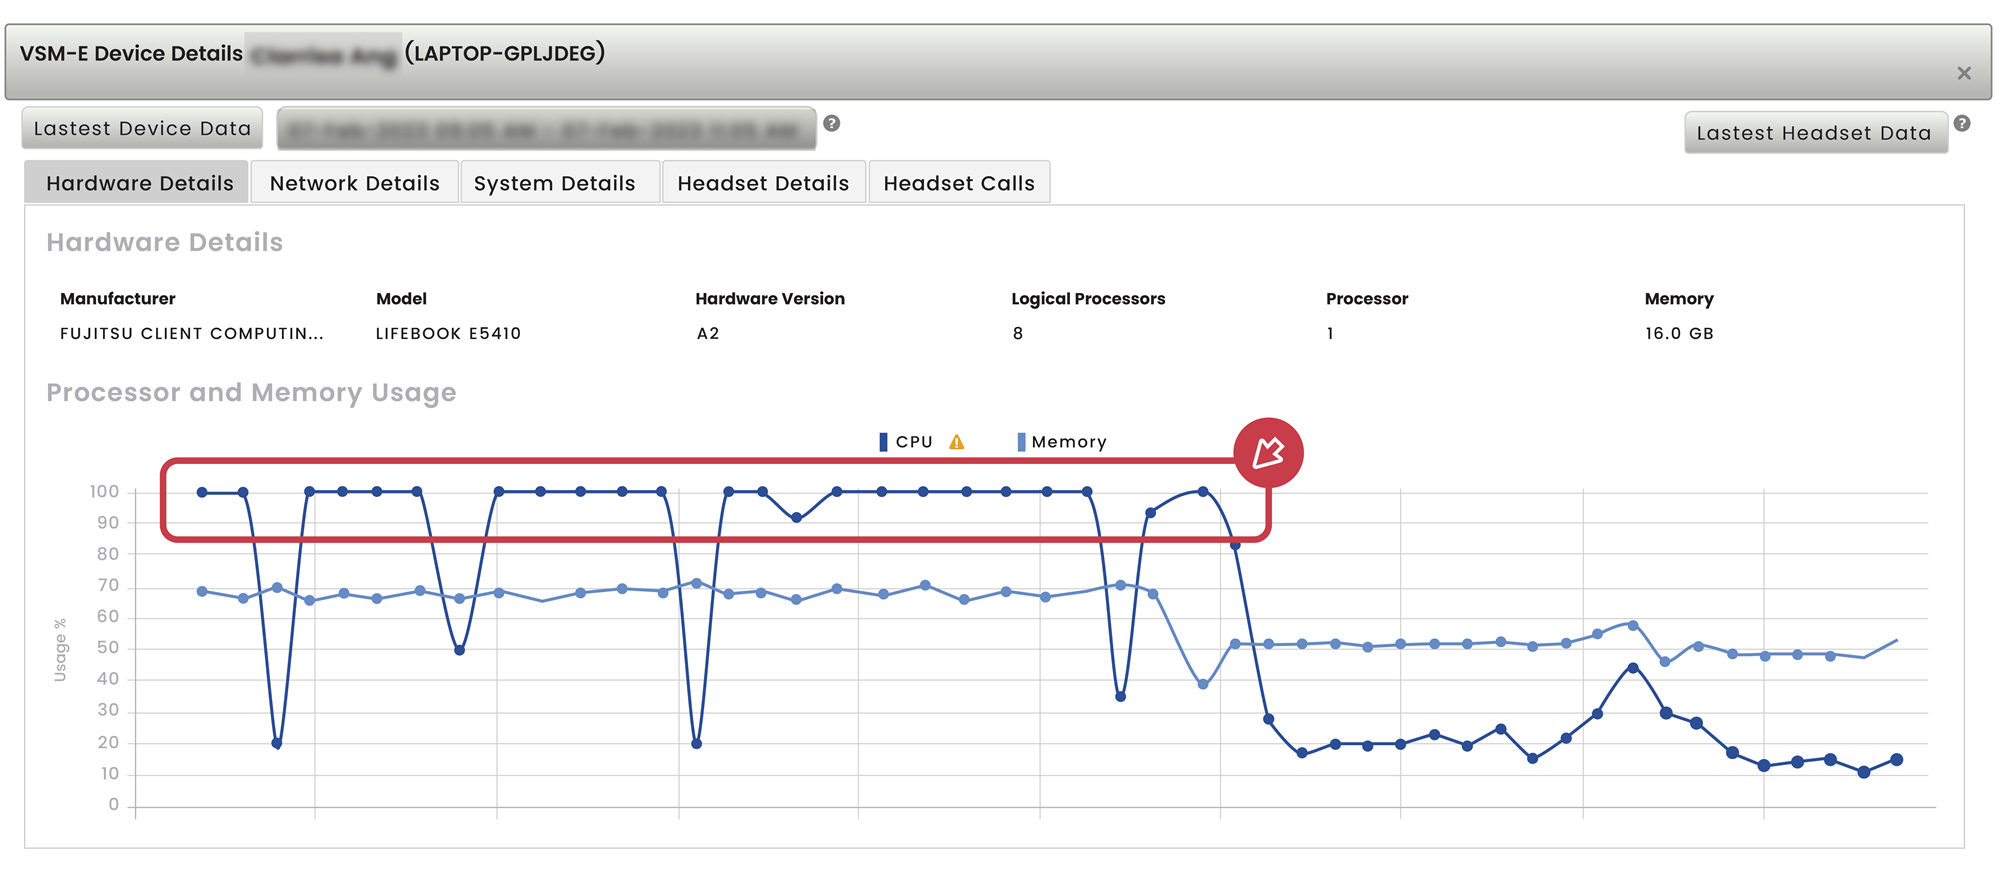
Task: Click the dark blue CPU legend swatch
Action: (883, 442)
